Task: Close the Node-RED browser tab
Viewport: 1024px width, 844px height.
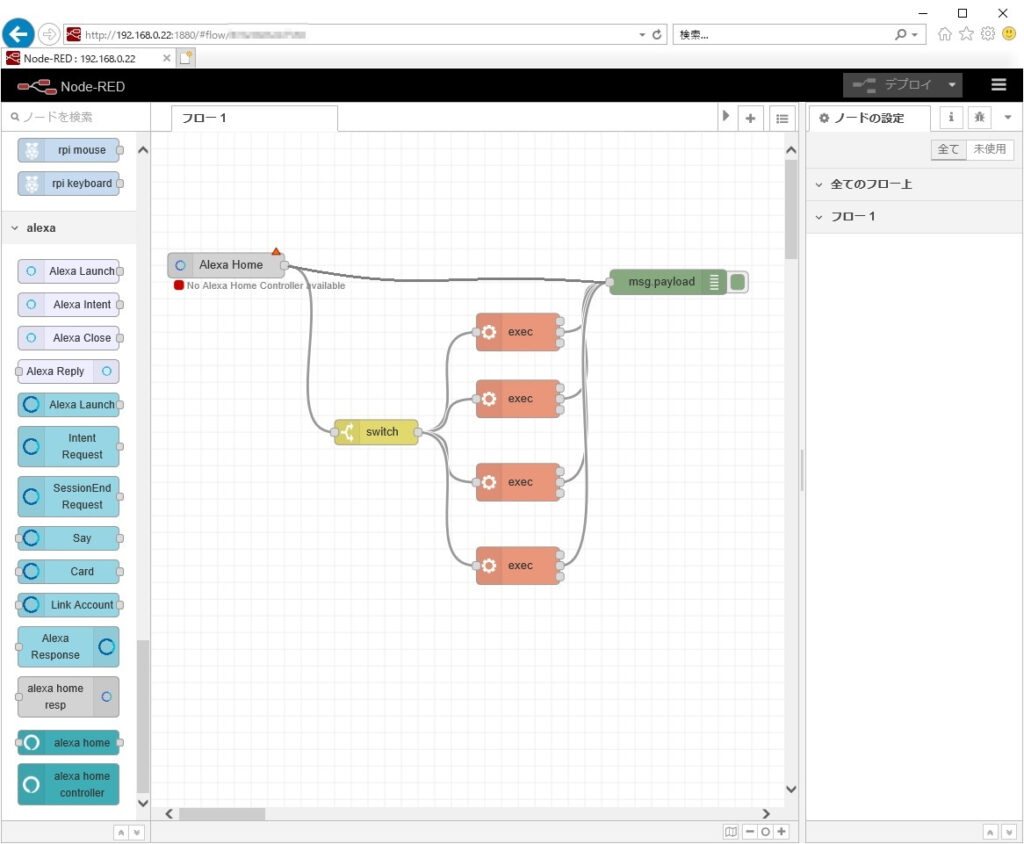Action: [x=167, y=58]
